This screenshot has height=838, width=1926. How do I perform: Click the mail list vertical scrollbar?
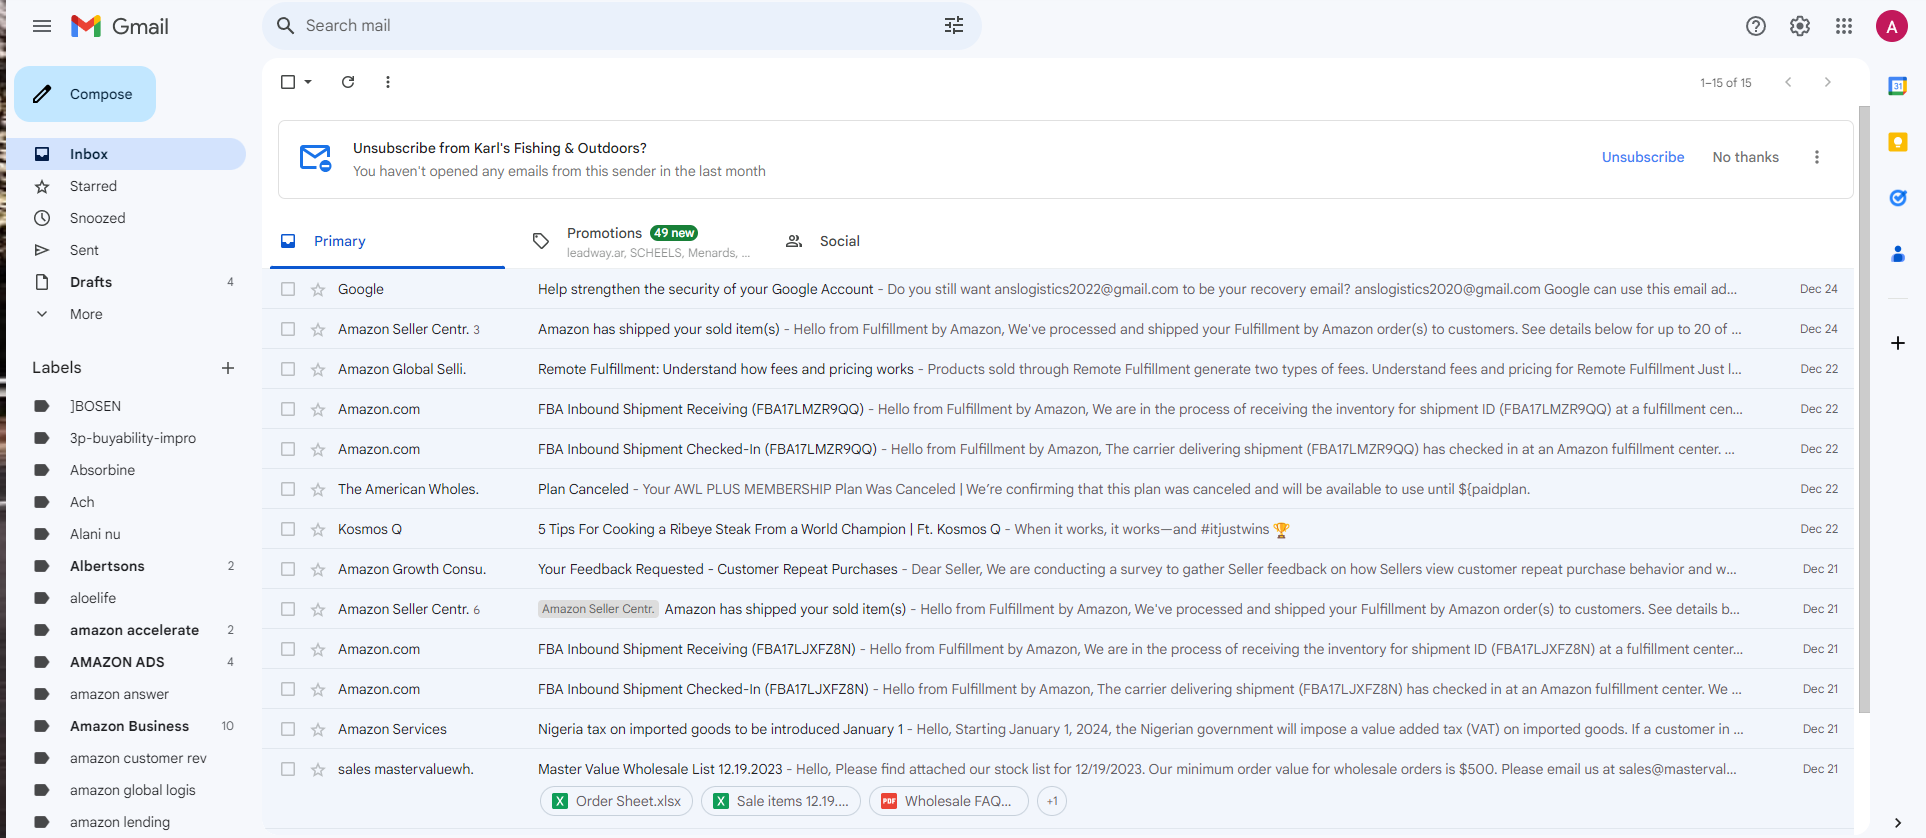(x=1864, y=410)
